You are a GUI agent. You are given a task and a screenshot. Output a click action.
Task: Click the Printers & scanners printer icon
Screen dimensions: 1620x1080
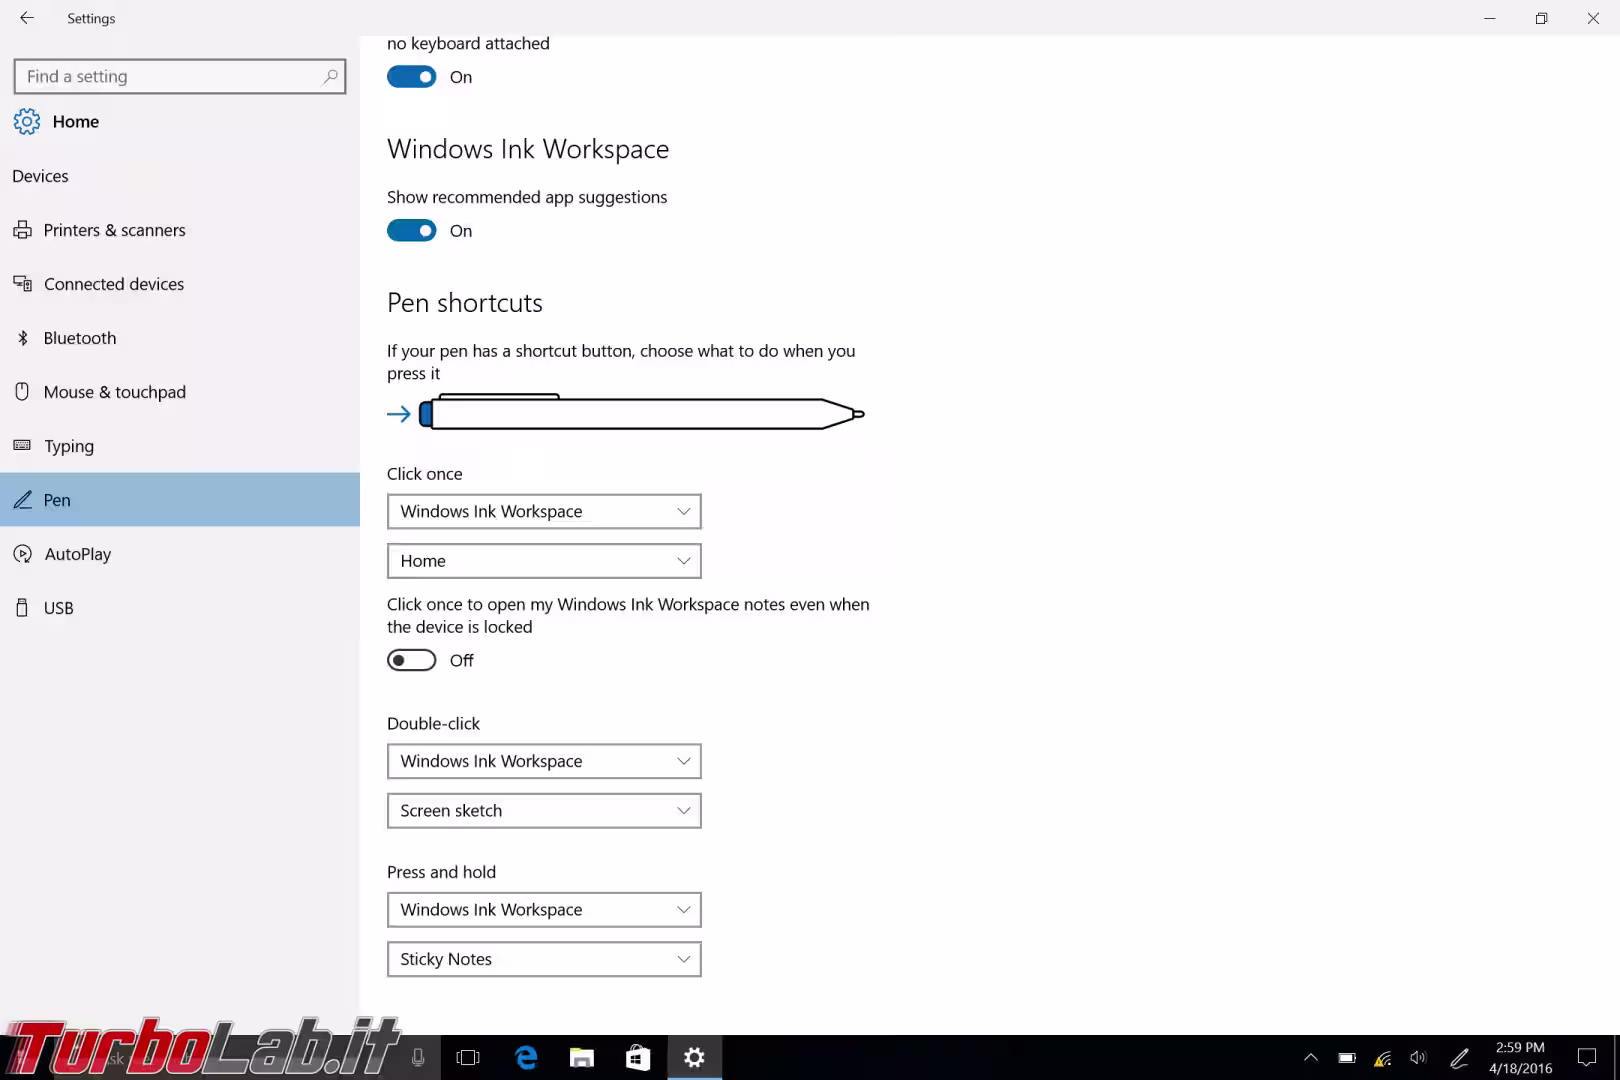point(22,230)
